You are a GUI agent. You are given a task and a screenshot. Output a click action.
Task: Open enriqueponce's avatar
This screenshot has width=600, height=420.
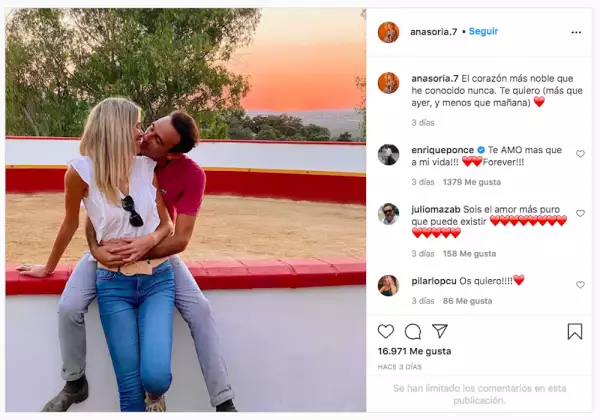pos(388,155)
